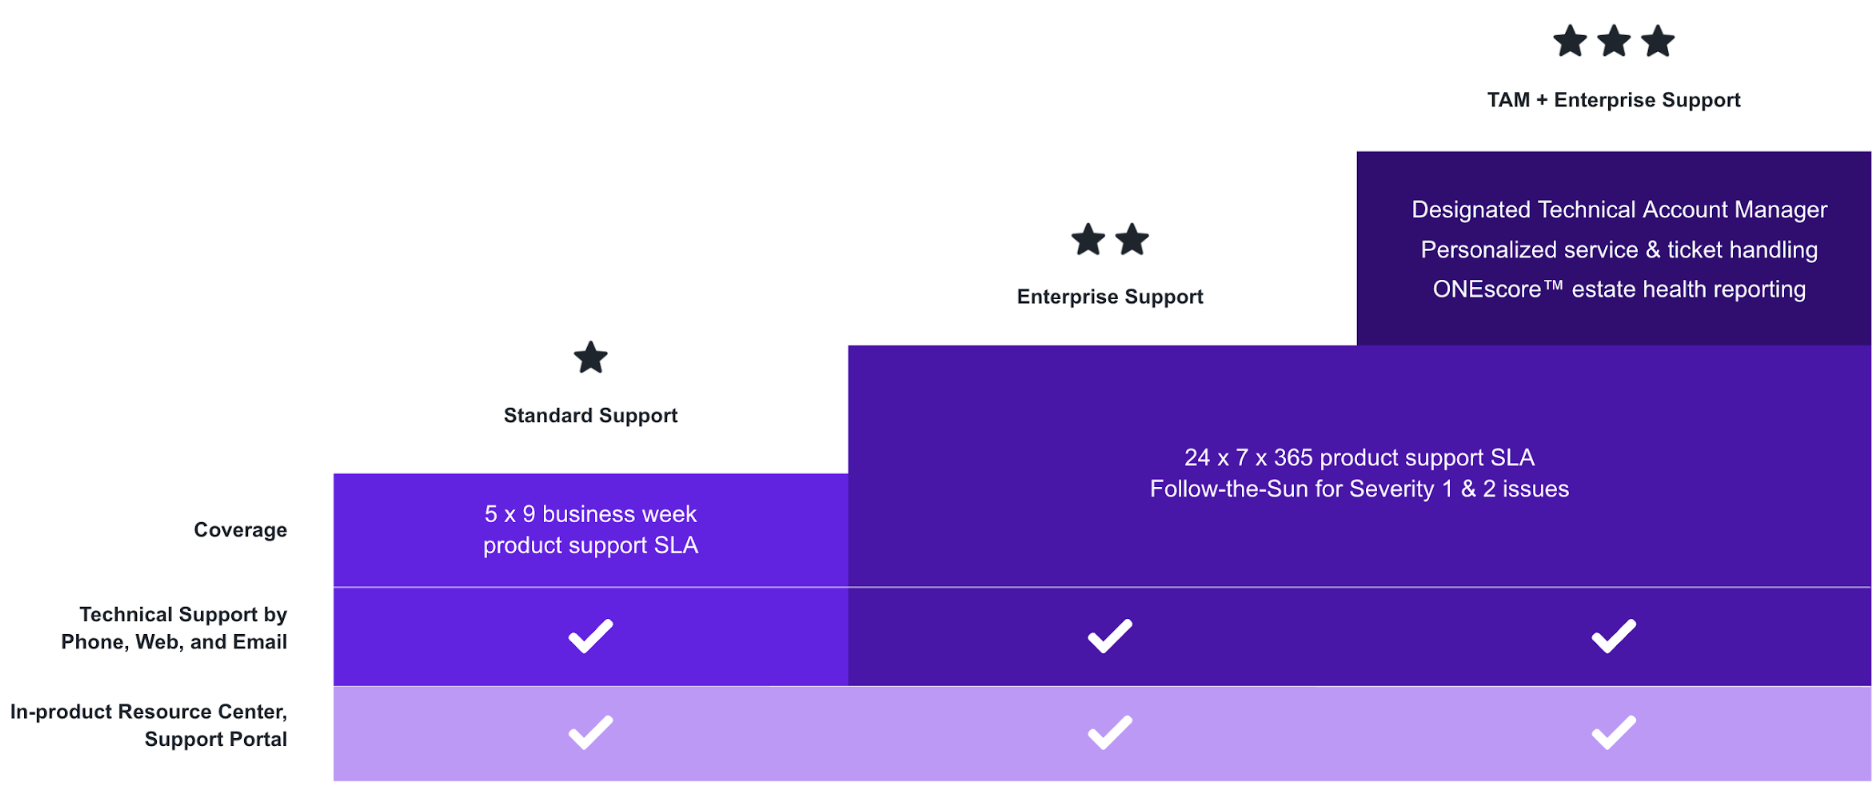Click Designated Technical Account Manager text
The height and width of the screenshot is (805, 1873).
tap(1619, 210)
